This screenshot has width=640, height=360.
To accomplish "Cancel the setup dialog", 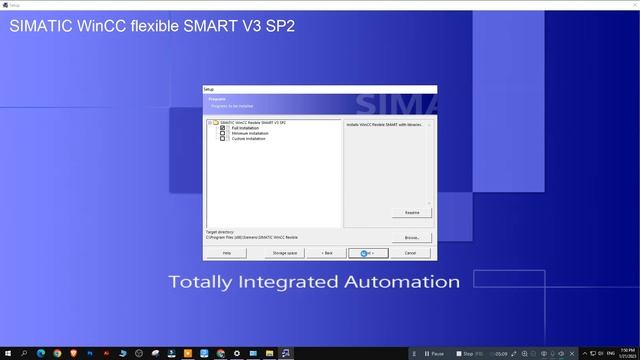I will point(410,253).
